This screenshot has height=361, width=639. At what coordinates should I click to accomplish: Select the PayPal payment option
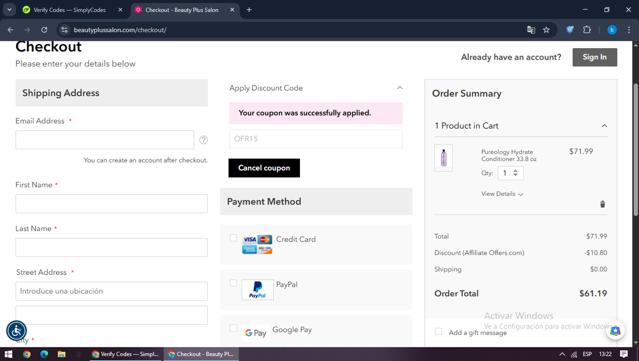[x=233, y=283]
